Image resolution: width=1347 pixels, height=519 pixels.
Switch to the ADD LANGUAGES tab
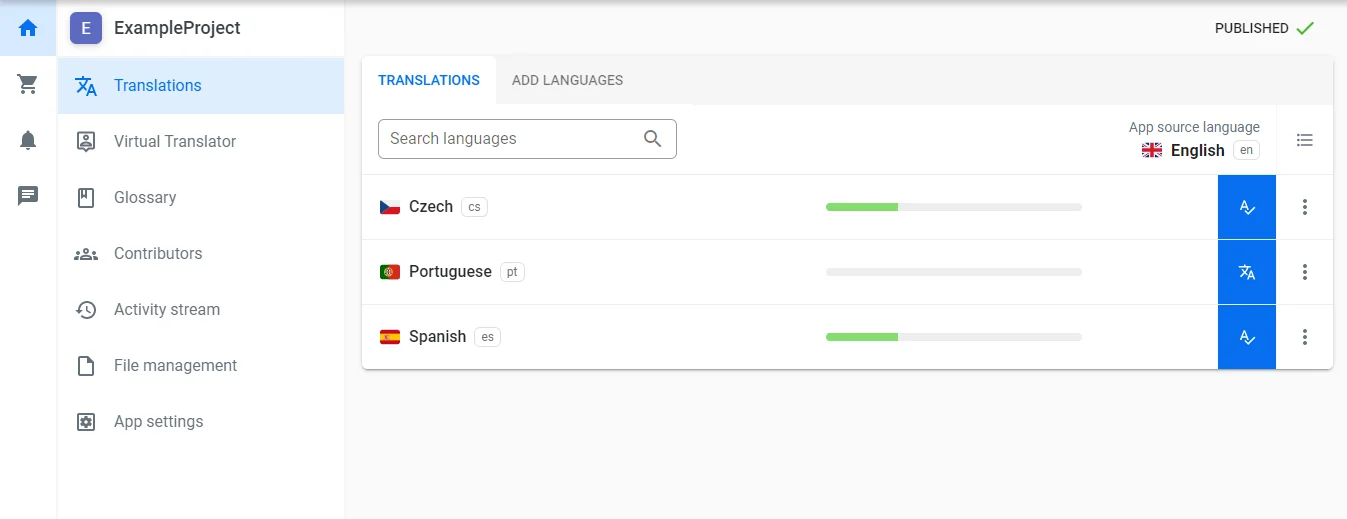click(x=567, y=80)
